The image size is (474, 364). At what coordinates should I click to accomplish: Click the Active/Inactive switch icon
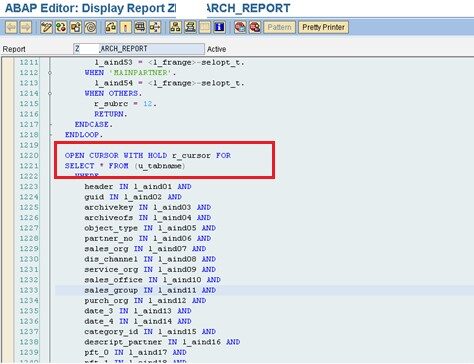pos(61,27)
